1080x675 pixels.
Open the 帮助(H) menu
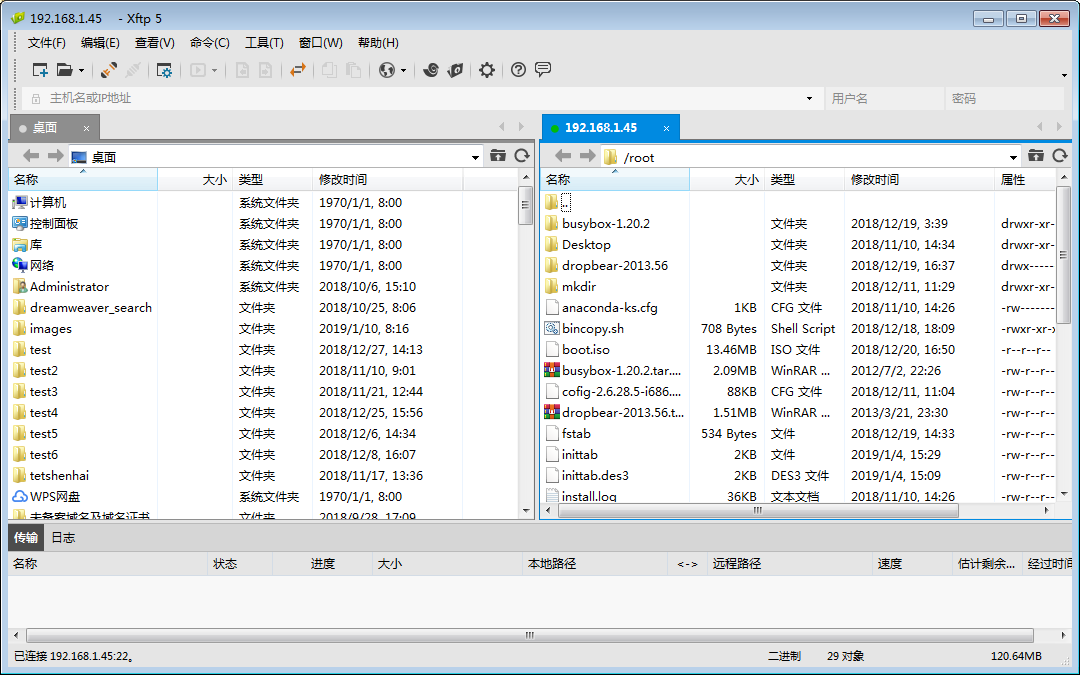pyautogui.click(x=378, y=43)
